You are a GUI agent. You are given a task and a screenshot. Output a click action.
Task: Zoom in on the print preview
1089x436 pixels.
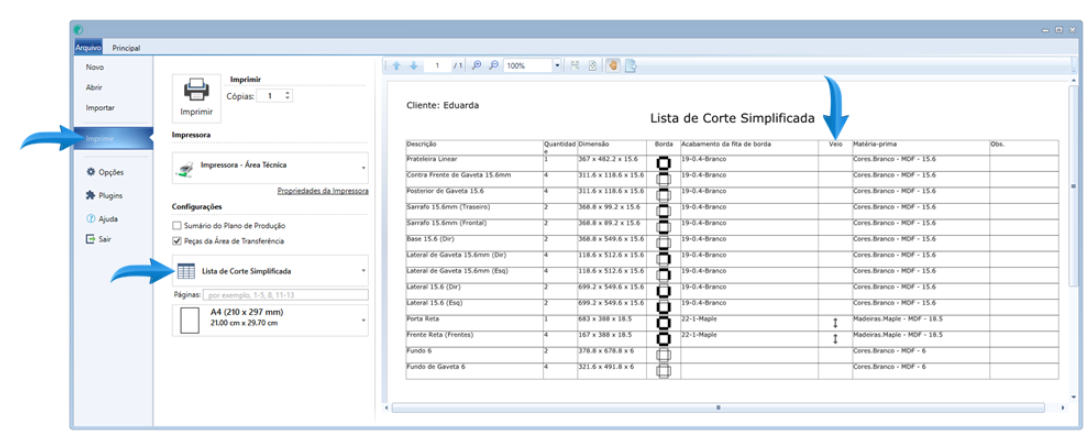[477, 65]
